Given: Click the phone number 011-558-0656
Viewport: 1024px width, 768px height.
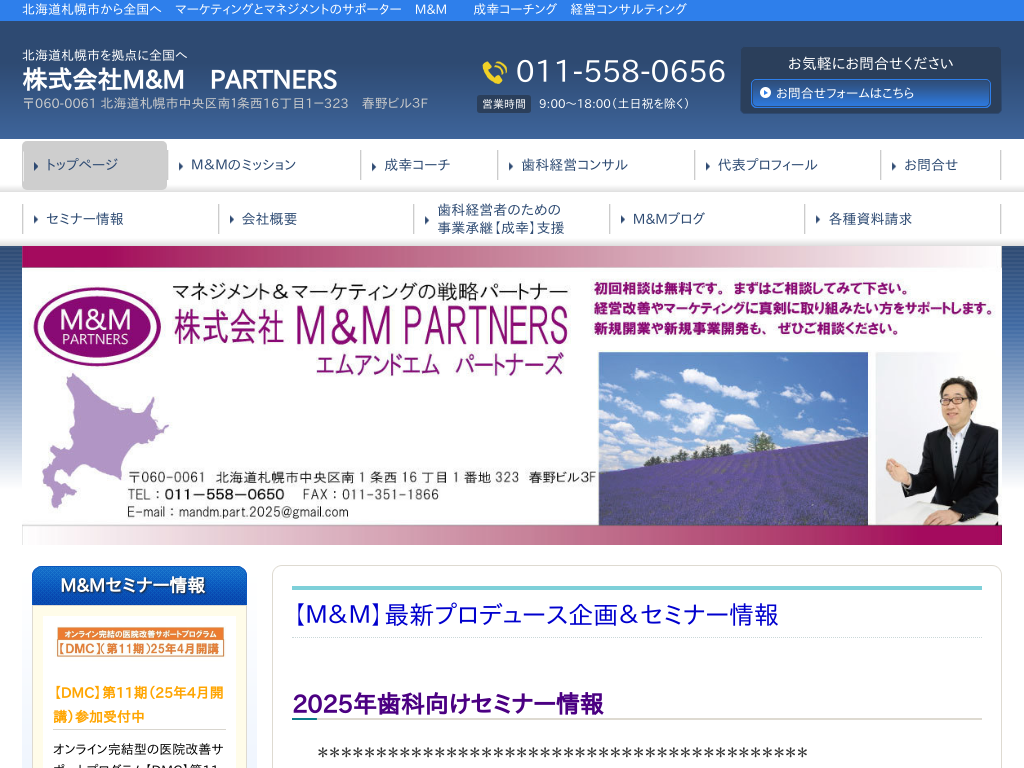Looking at the screenshot, I should point(620,71).
